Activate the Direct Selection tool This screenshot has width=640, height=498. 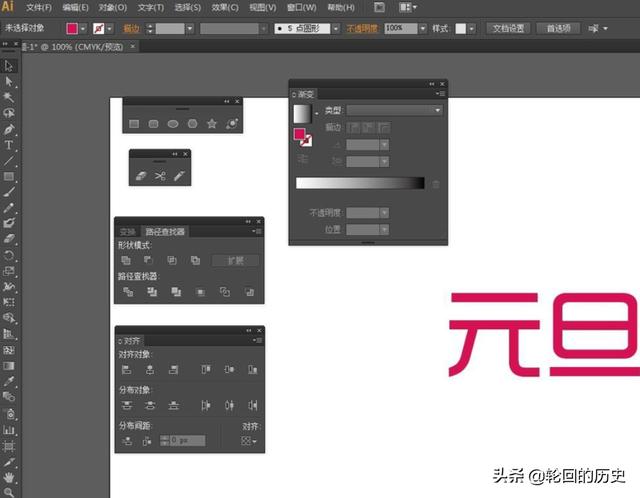9,81
